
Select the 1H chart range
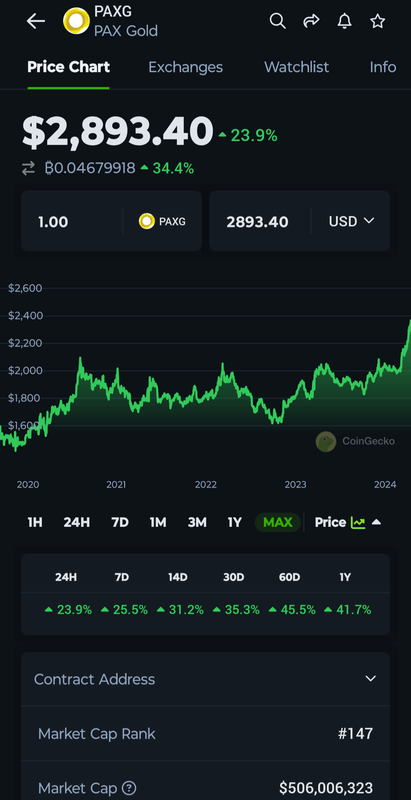click(35, 522)
